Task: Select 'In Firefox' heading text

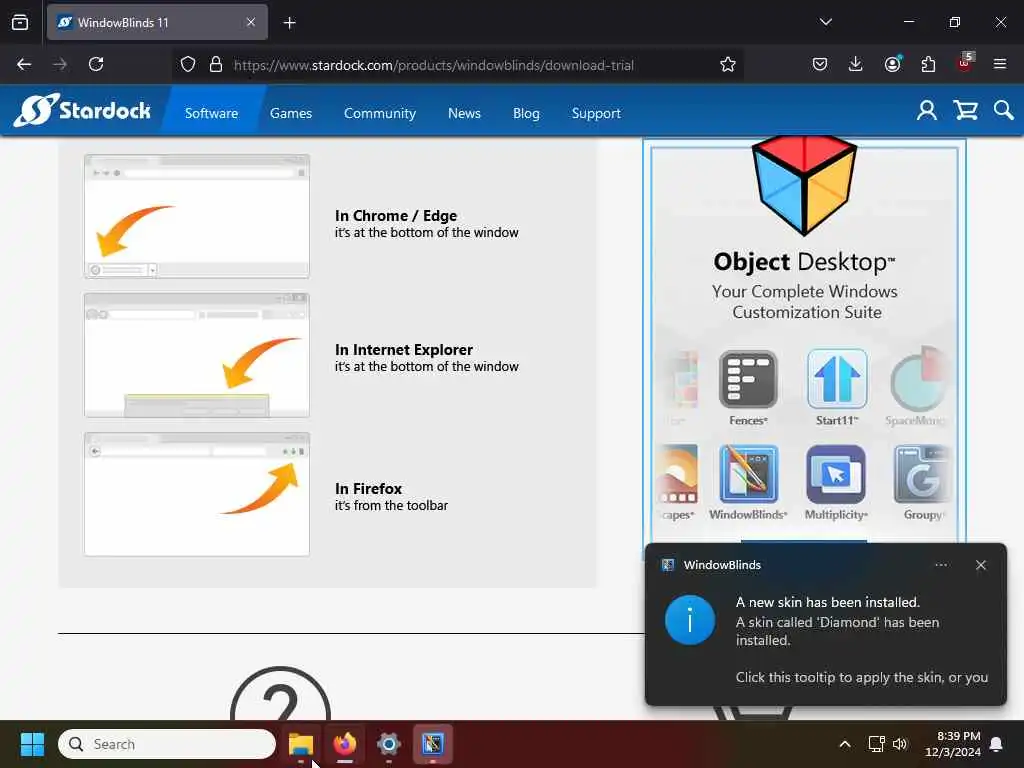Action: [x=368, y=488]
